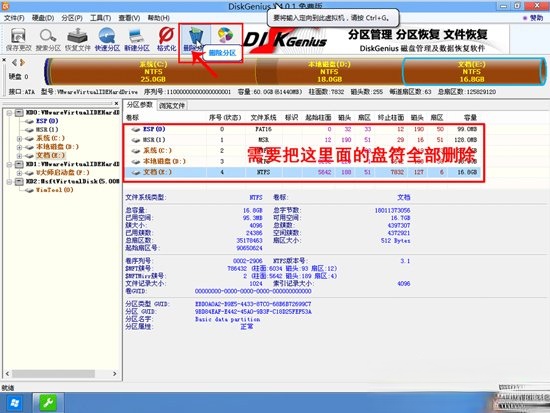Click the 赞助 link at top right
Viewport: 550px width, 413px height.
click(x=536, y=18)
